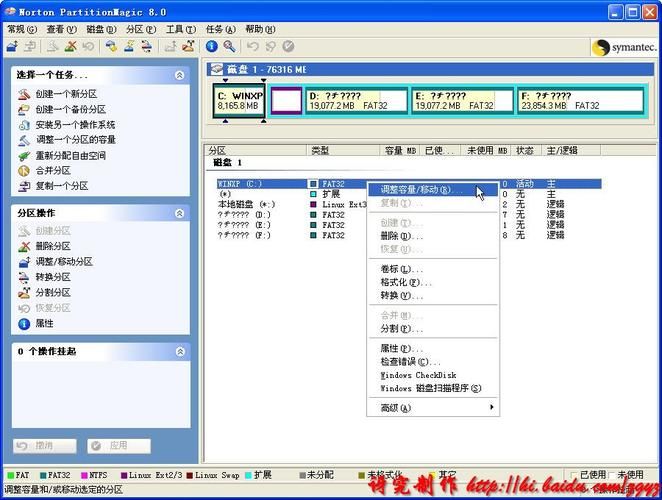
Task: Click the icon beside 分割分区 in sidebar
Action: click(x=24, y=293)
